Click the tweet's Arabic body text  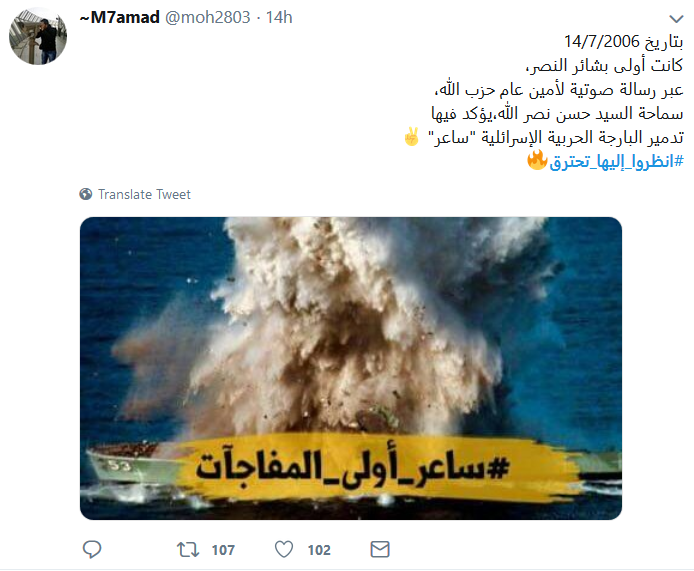click(544, 102)
